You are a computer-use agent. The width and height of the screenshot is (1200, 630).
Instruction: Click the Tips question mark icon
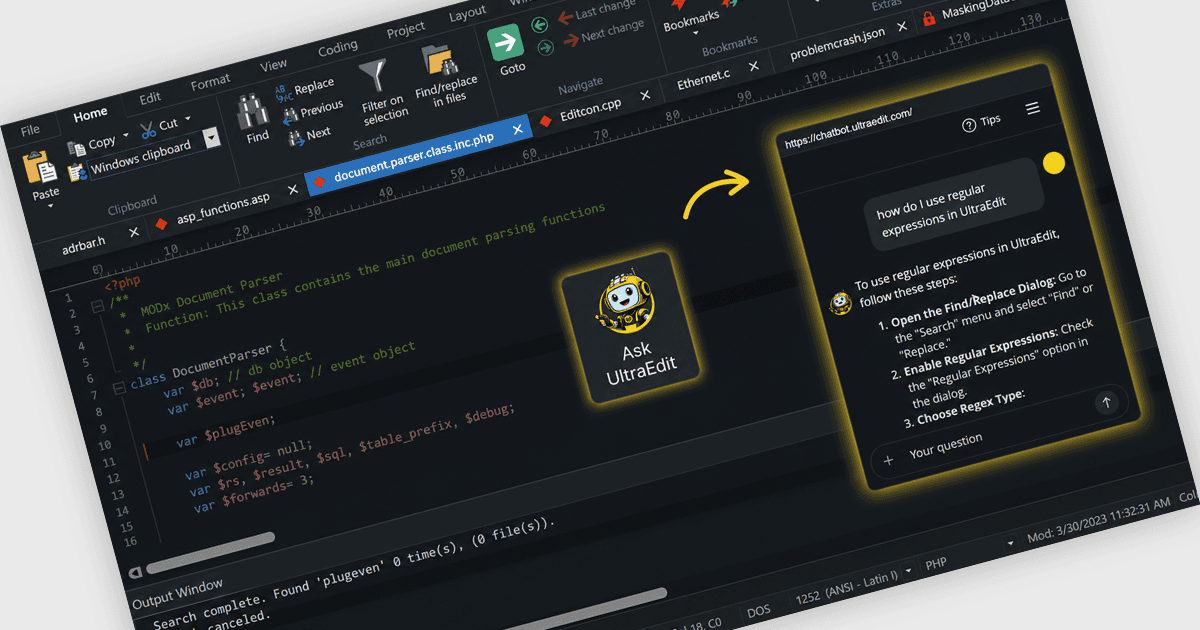coord(968,125)
